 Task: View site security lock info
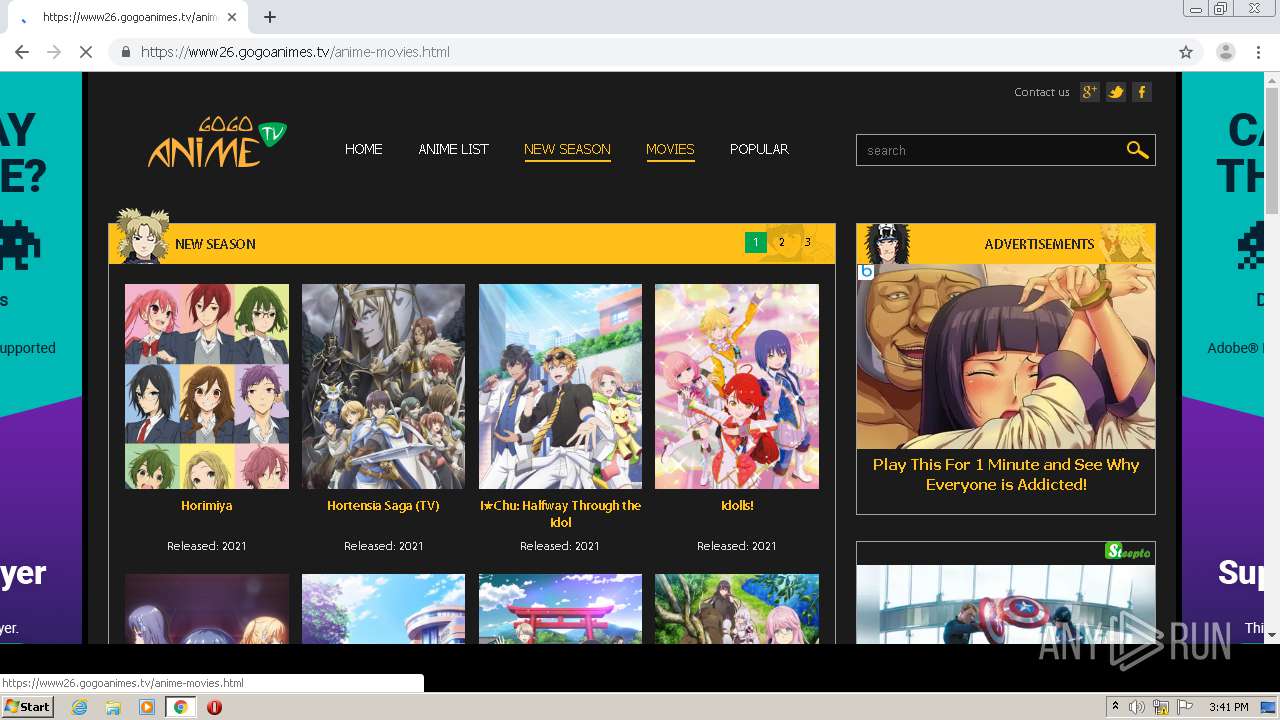pyautogui.click(x=125, y=52)
